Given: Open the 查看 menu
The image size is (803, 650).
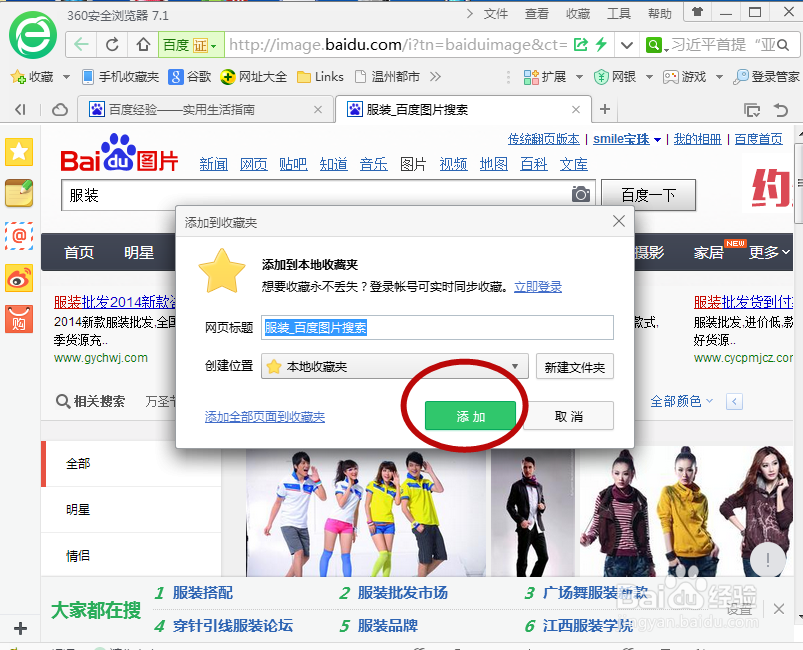Looking at the screenshot, I should (x=537, y=14).
